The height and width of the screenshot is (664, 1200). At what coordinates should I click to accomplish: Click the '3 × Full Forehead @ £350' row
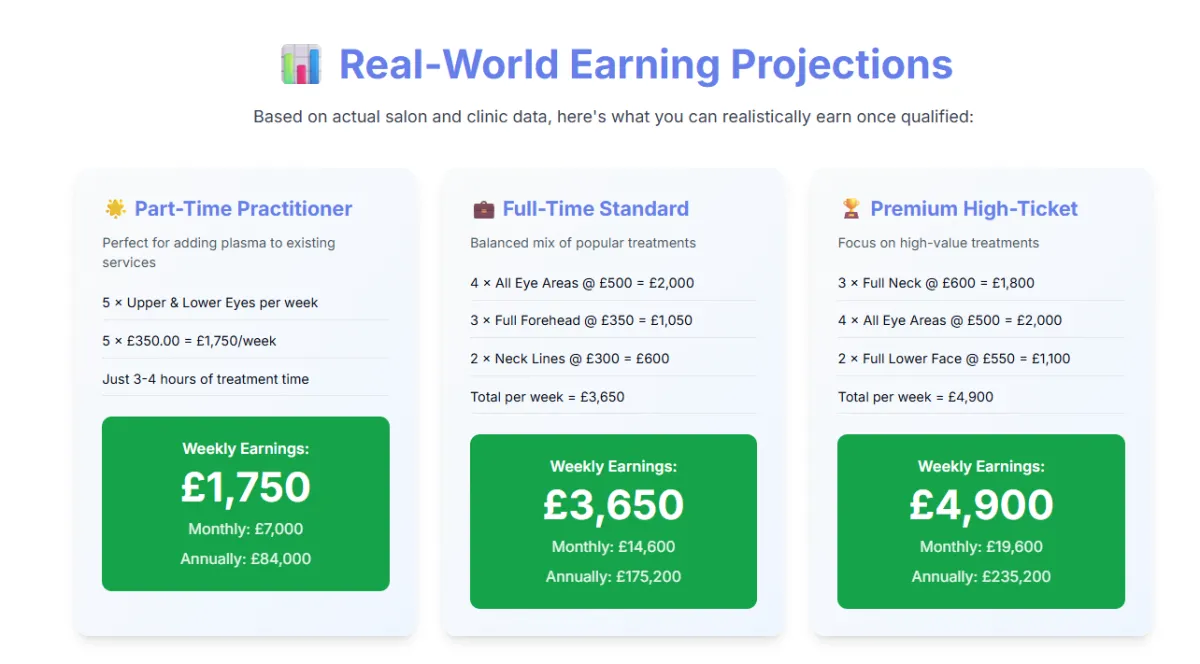(581, 320)
